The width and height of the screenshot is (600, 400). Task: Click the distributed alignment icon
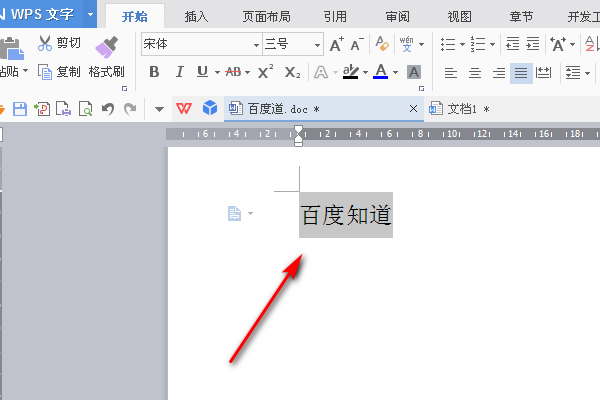pos(543,72)
